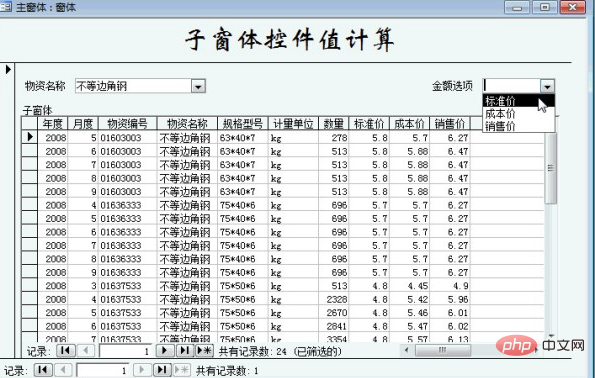Click sale price cell 6.01

450,313
